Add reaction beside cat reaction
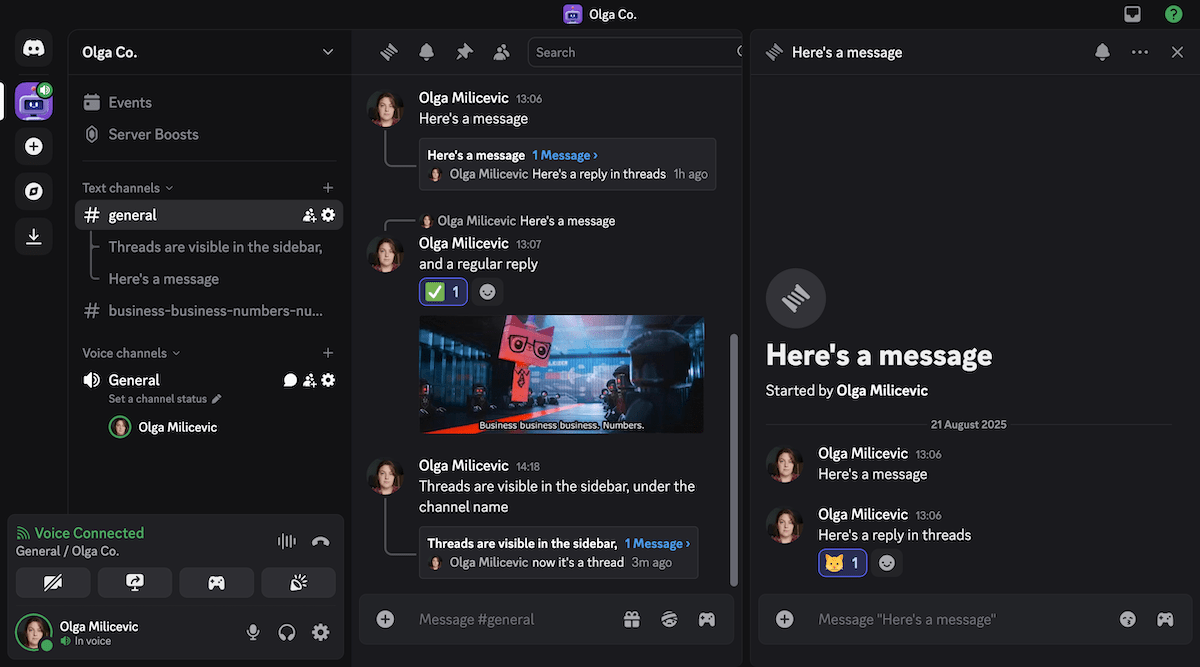The height and width of the screenshot is (667, 1200). tap(887, 563)
